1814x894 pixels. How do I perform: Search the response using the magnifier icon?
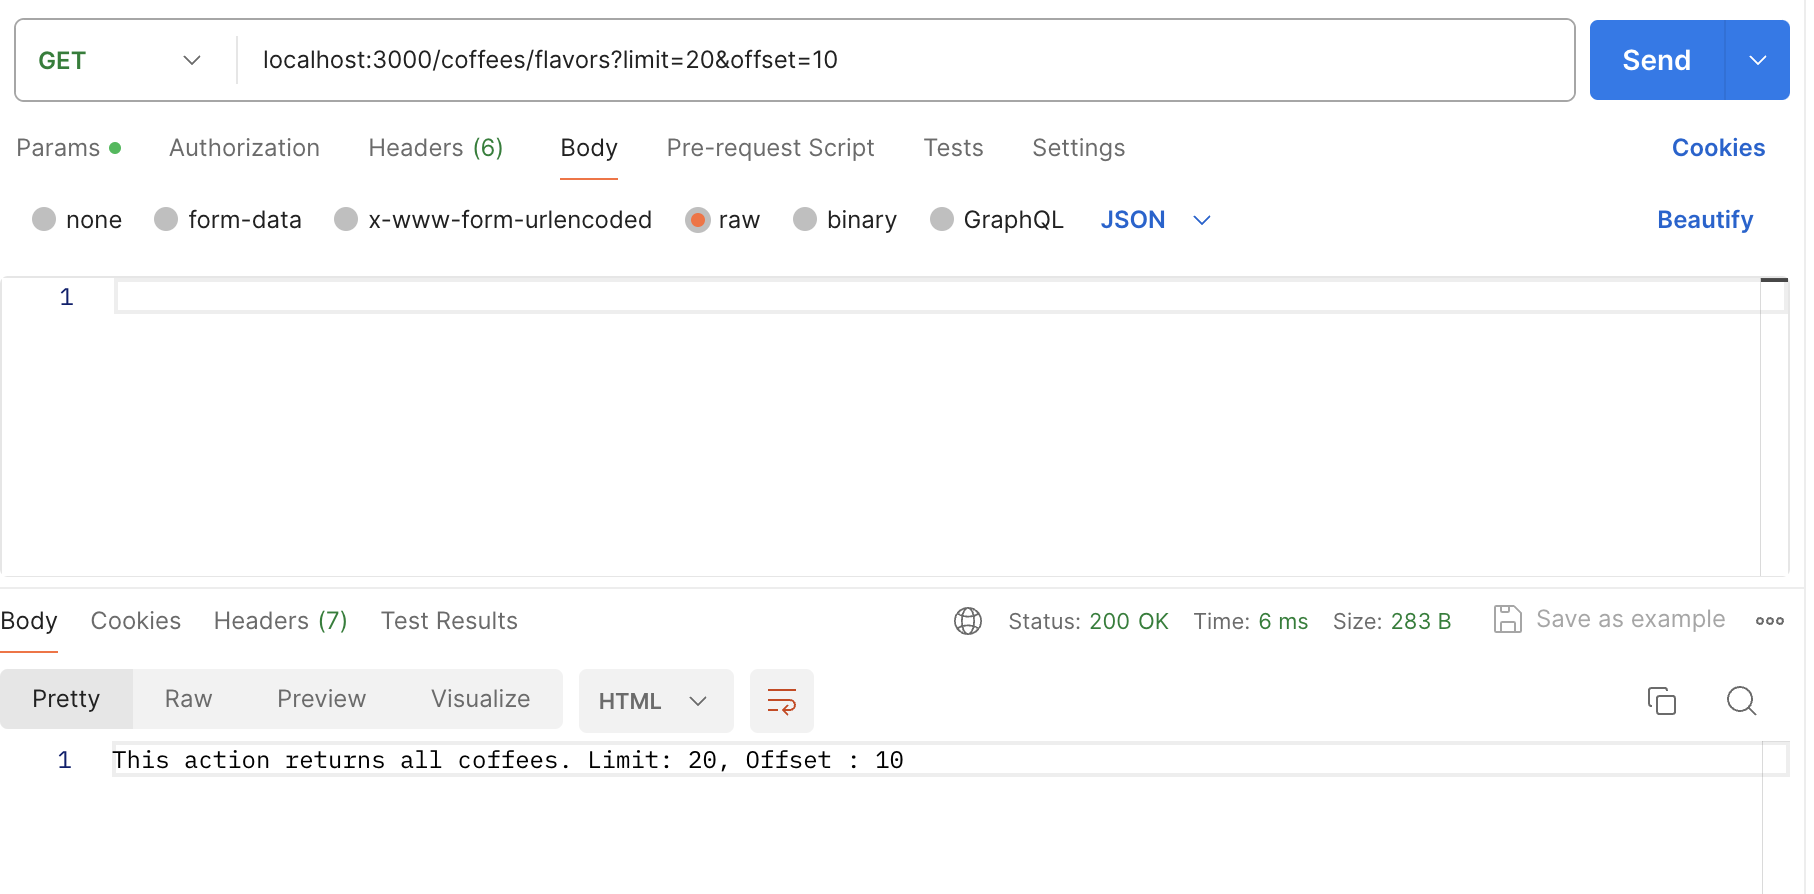click(1741, 701)
